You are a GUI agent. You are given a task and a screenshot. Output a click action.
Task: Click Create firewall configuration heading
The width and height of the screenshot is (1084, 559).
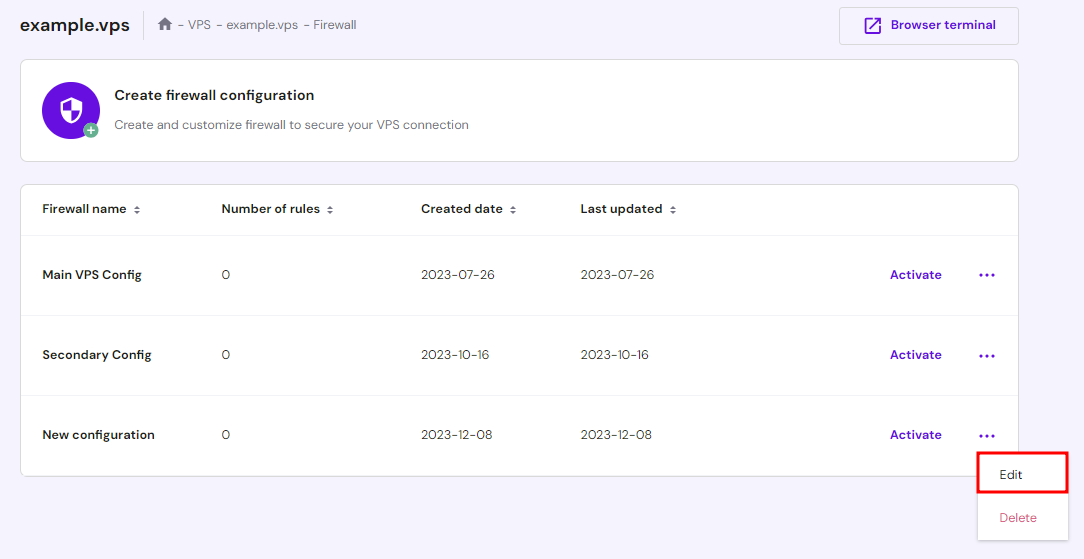214,96
